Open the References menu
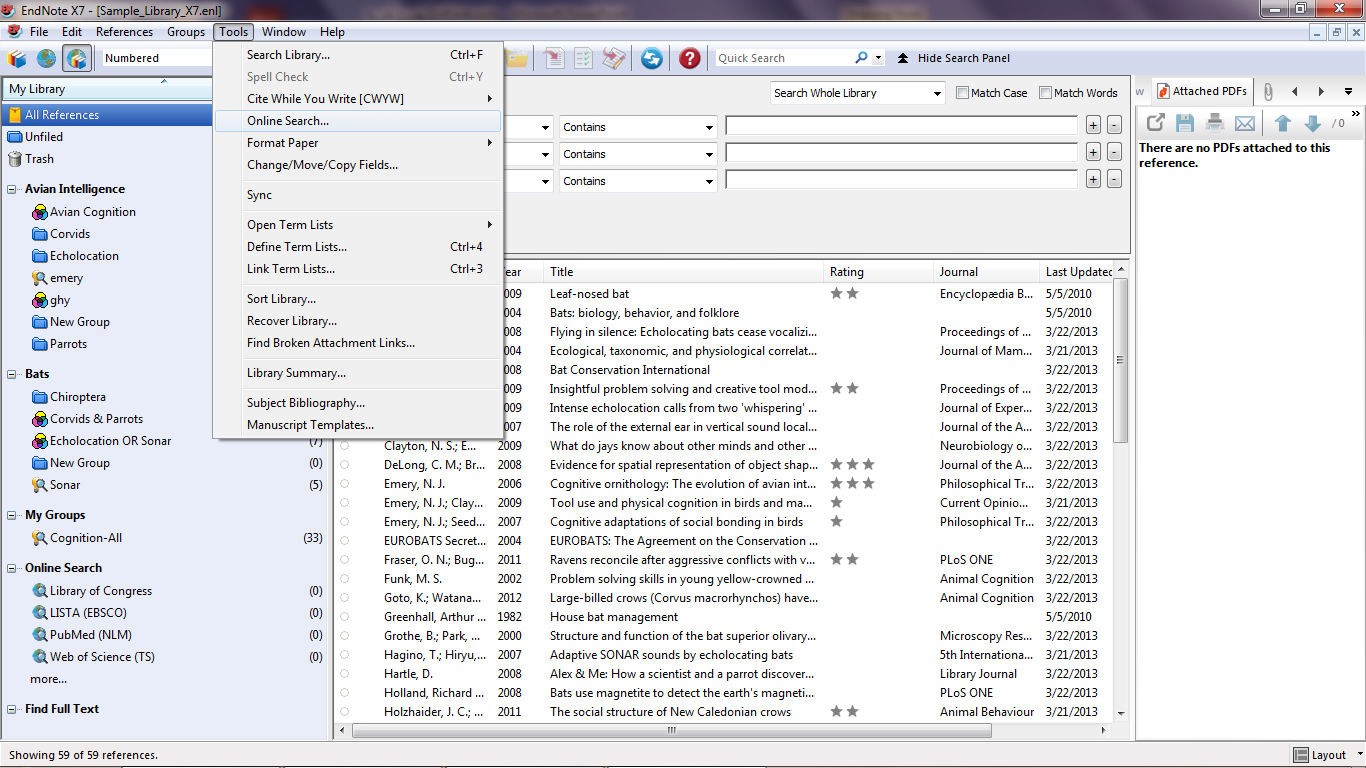 (x=124, y=32)
